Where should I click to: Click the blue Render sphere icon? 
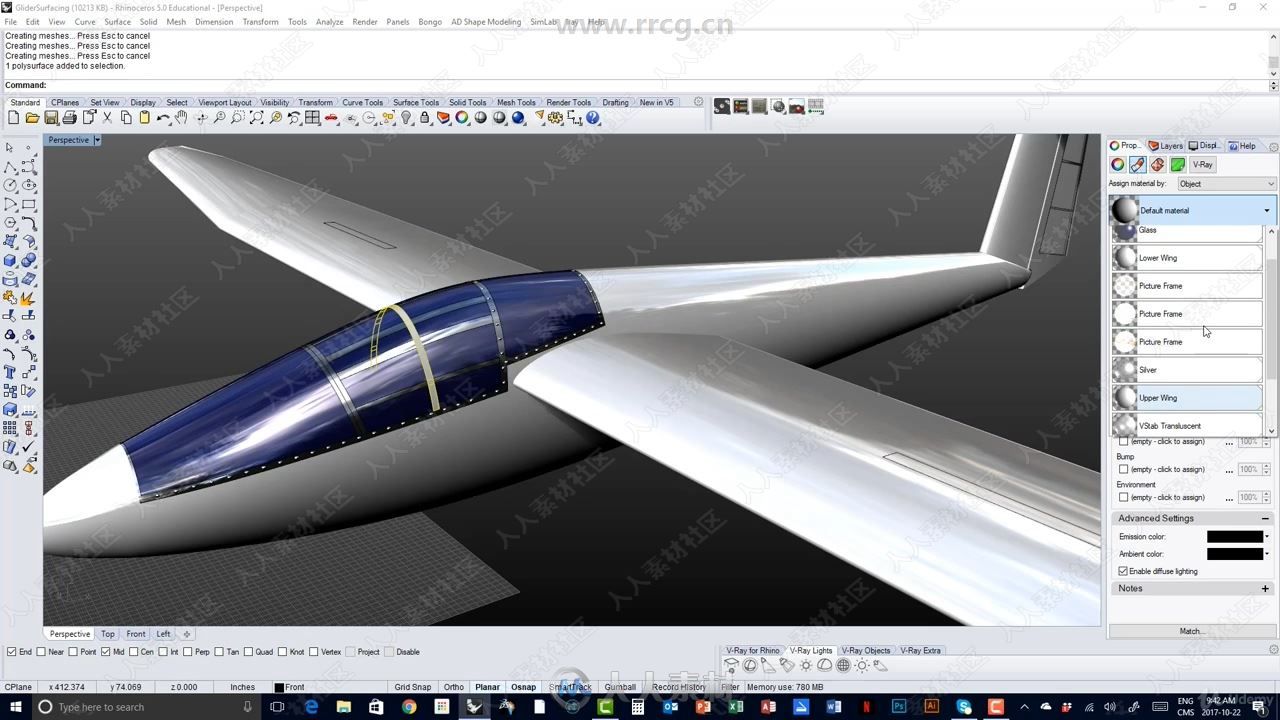(518, 118)
